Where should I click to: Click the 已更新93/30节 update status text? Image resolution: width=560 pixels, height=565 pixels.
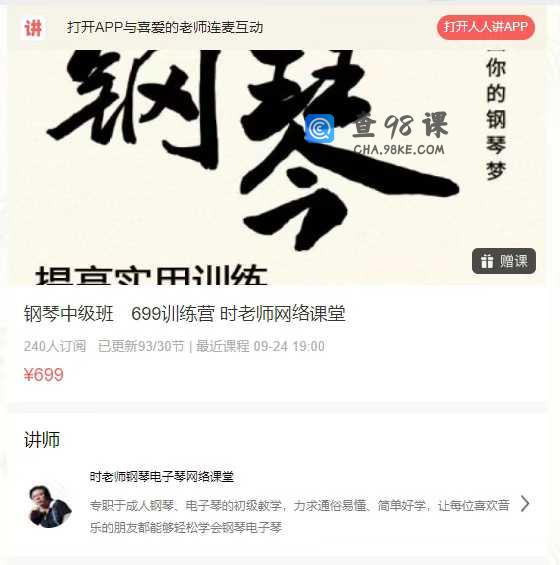coord(141,346)
